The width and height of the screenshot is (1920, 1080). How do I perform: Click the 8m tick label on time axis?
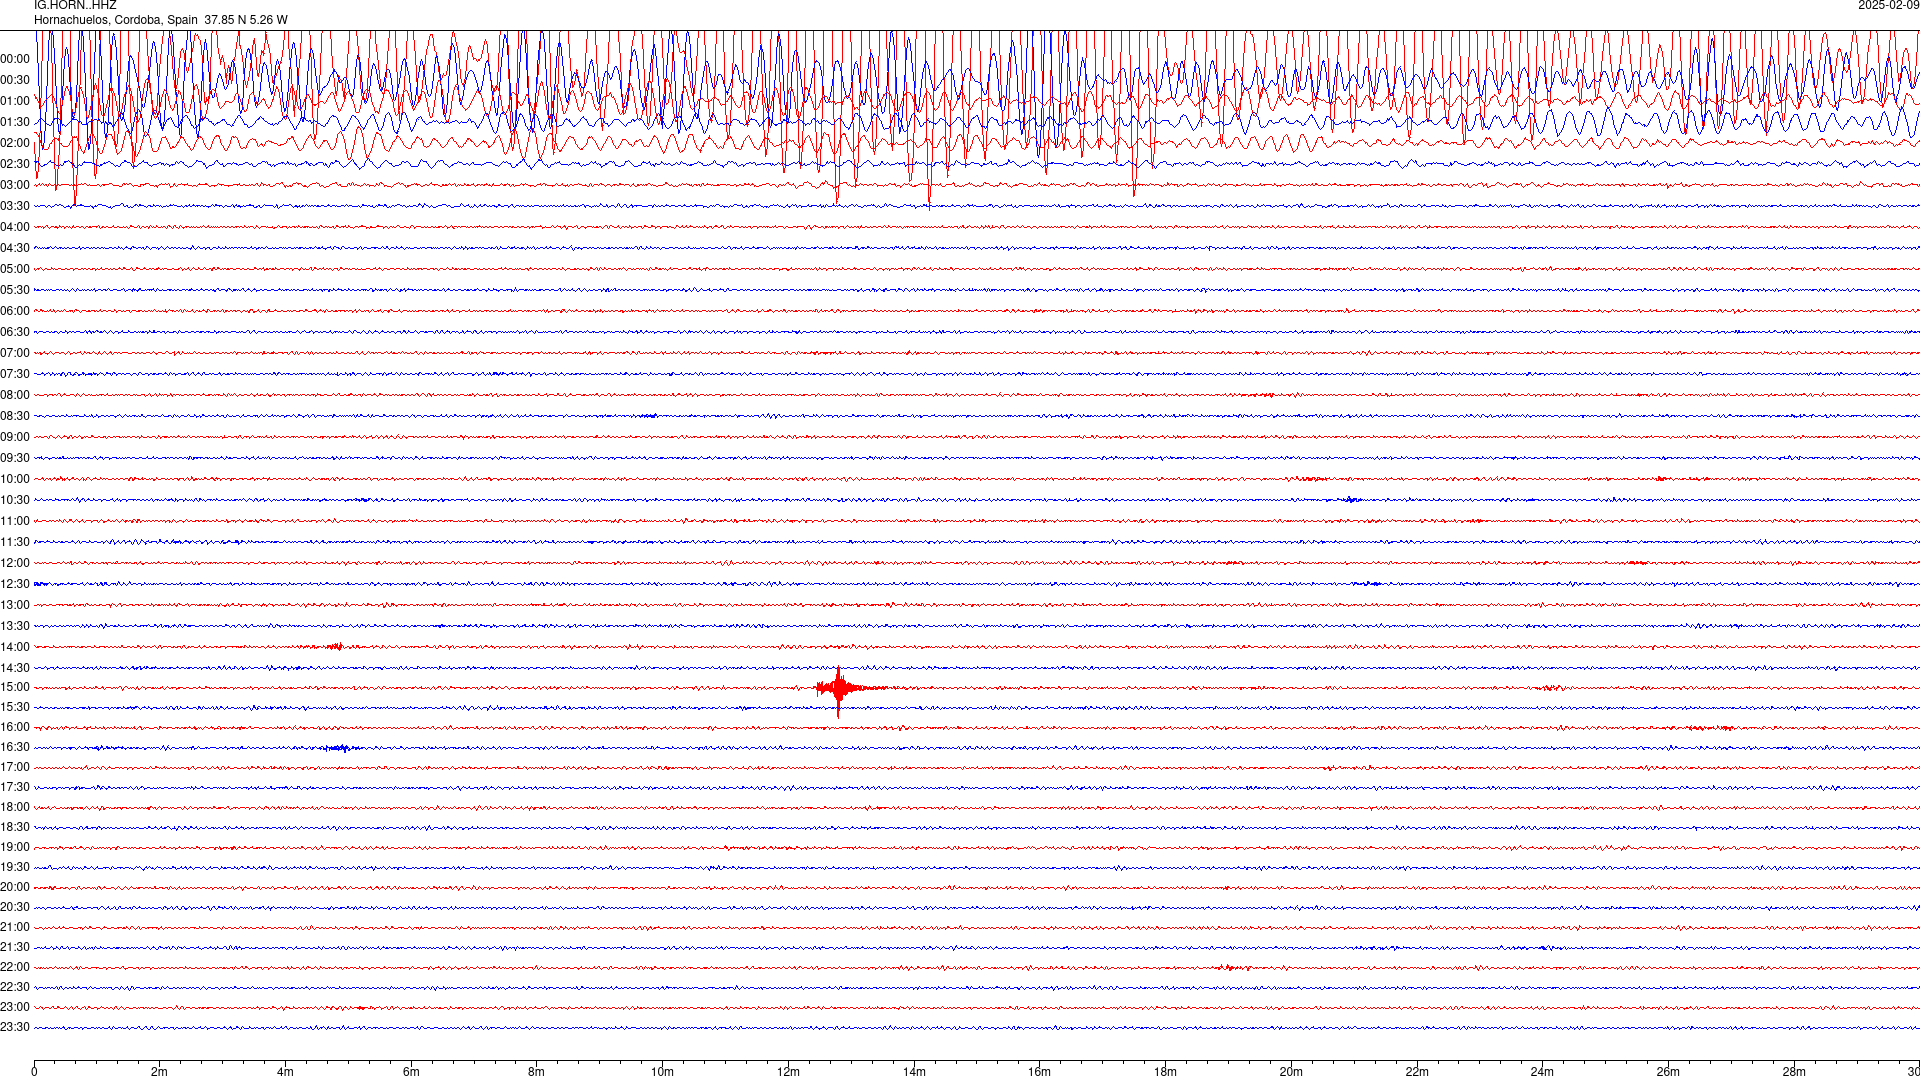coord(536,1072)
